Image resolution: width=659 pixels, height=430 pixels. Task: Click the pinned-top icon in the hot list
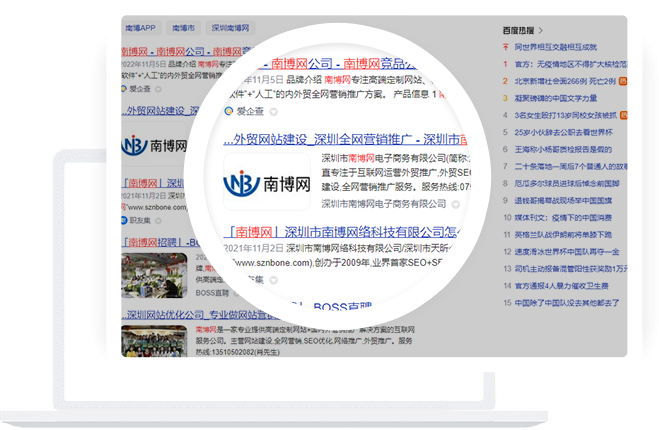(506, 46)
